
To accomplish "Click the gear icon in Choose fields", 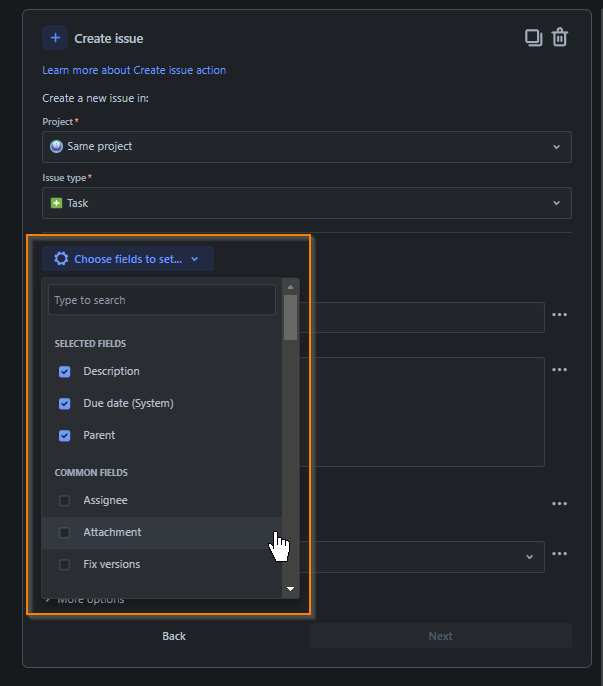I will coord(61,259).
